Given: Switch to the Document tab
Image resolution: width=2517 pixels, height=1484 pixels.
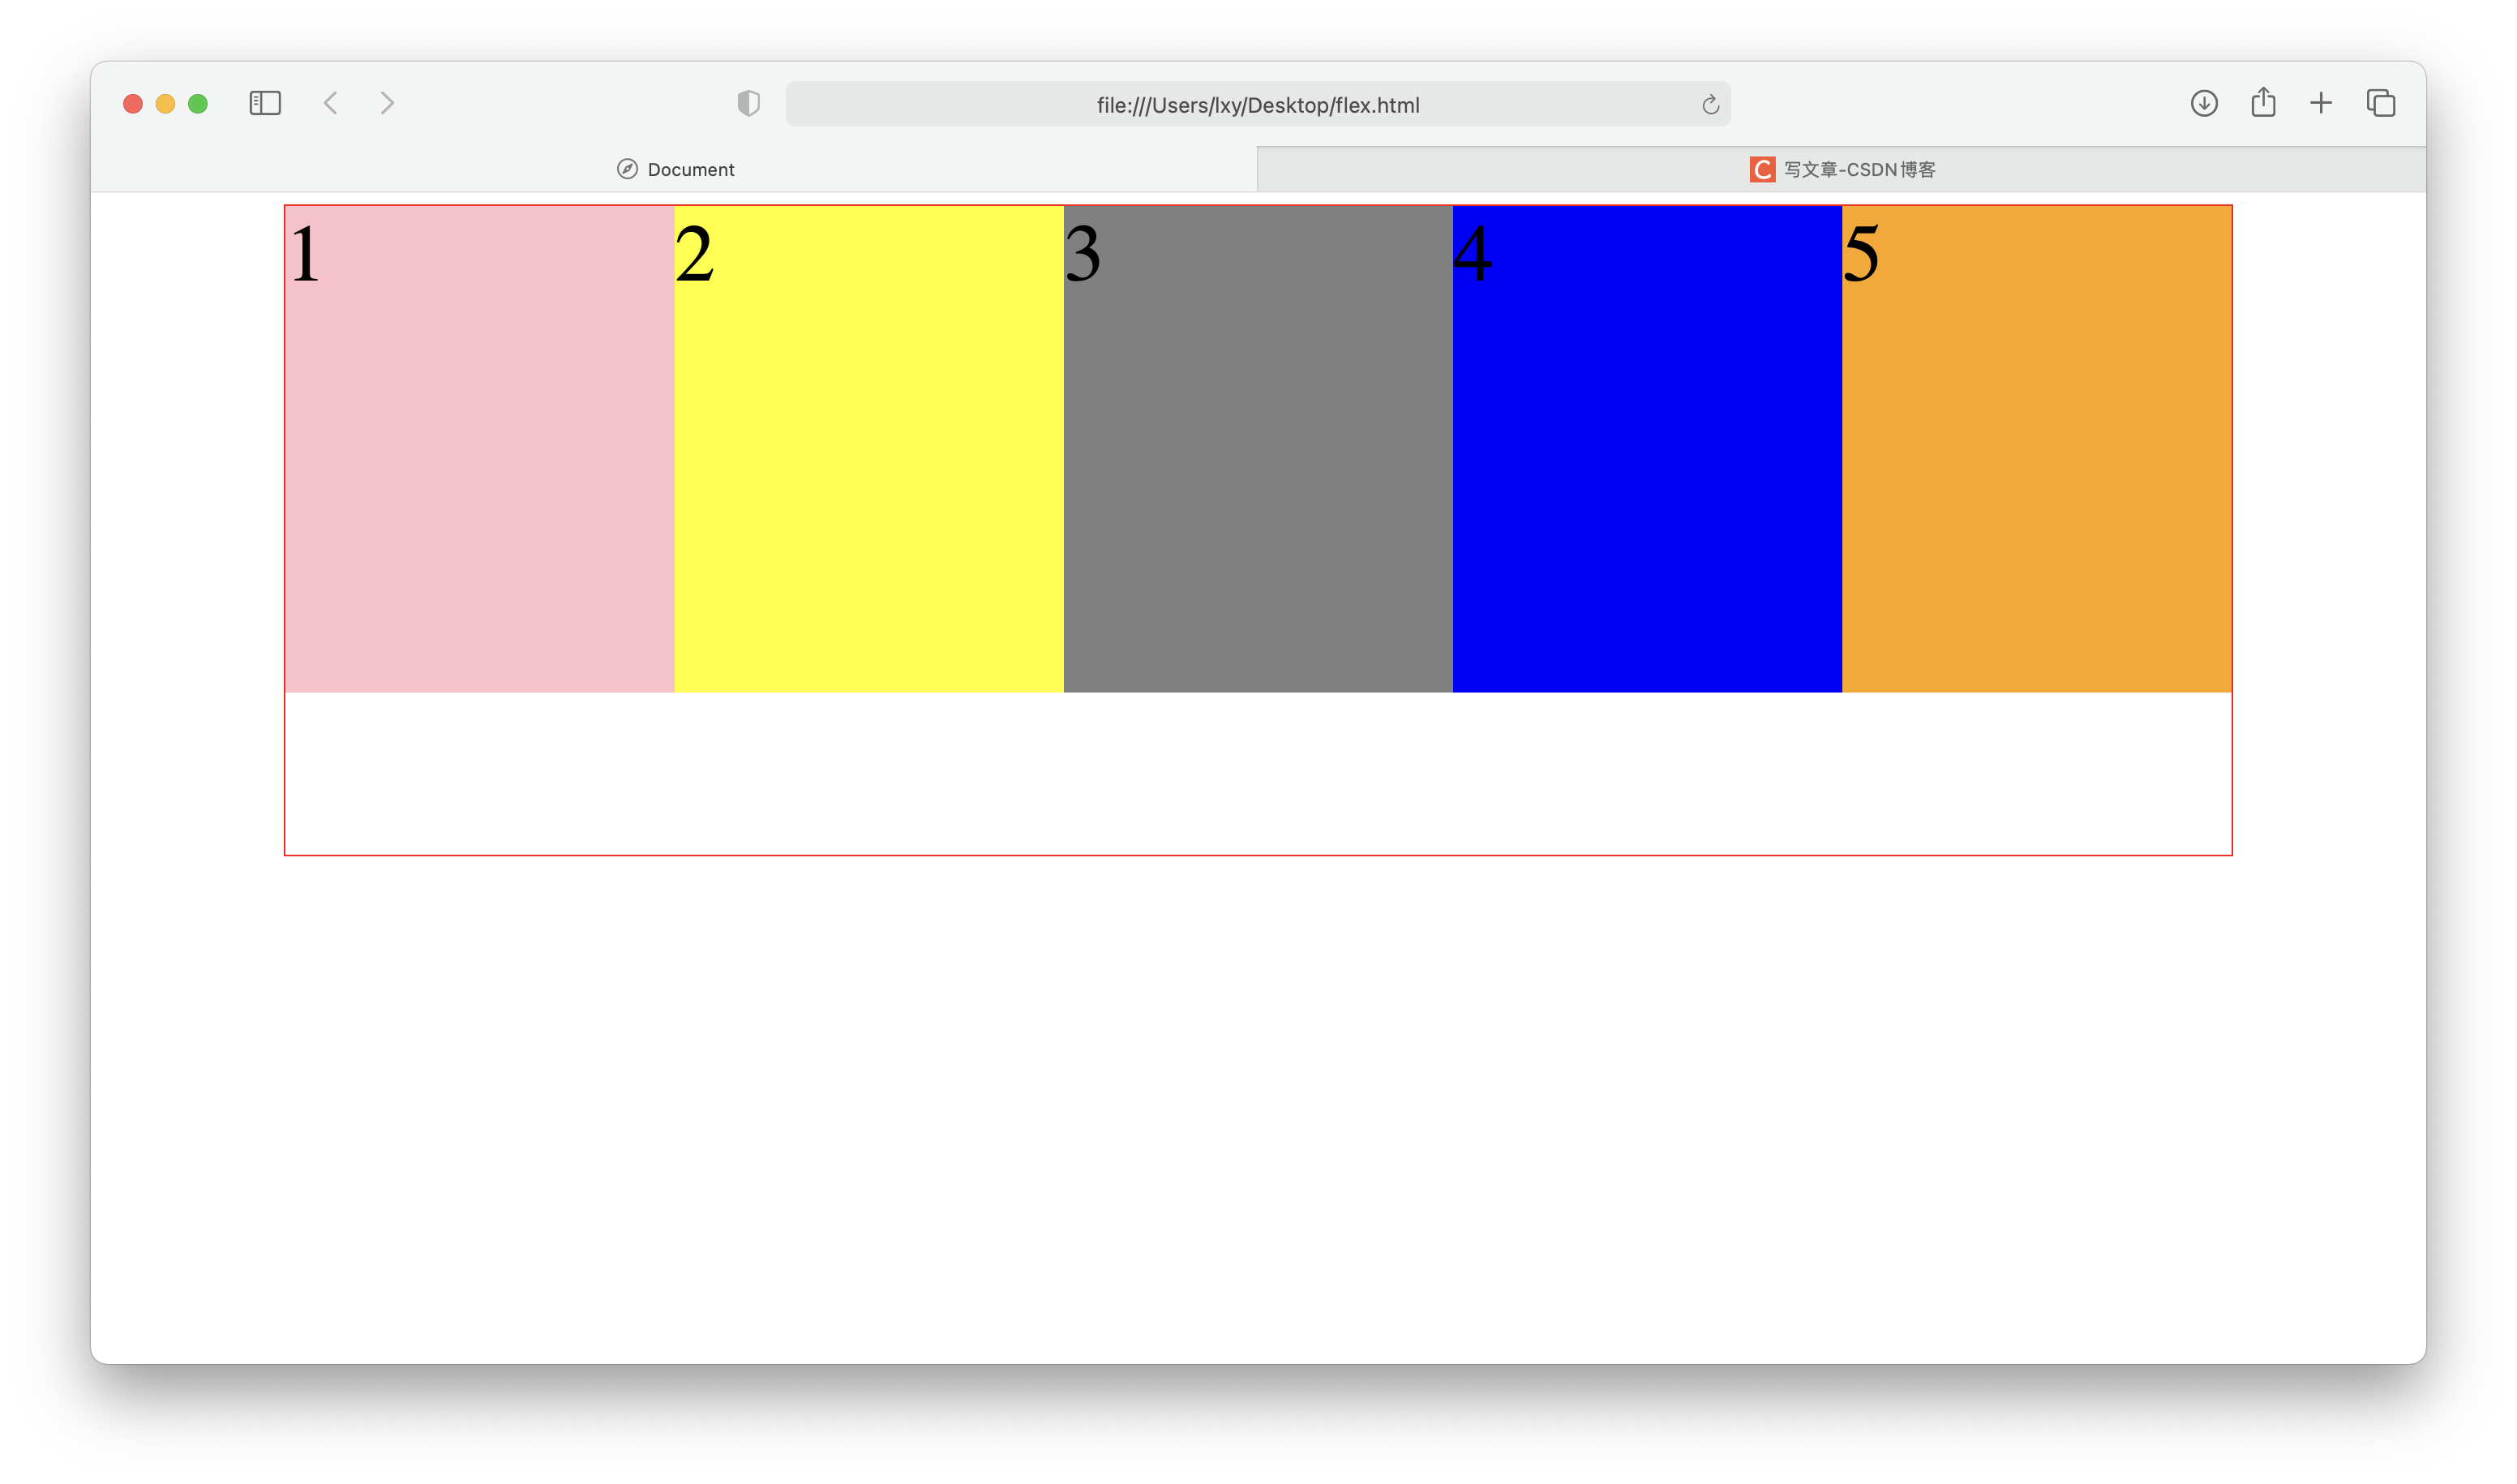Looking at the screenshot, I should click(675, 169).
